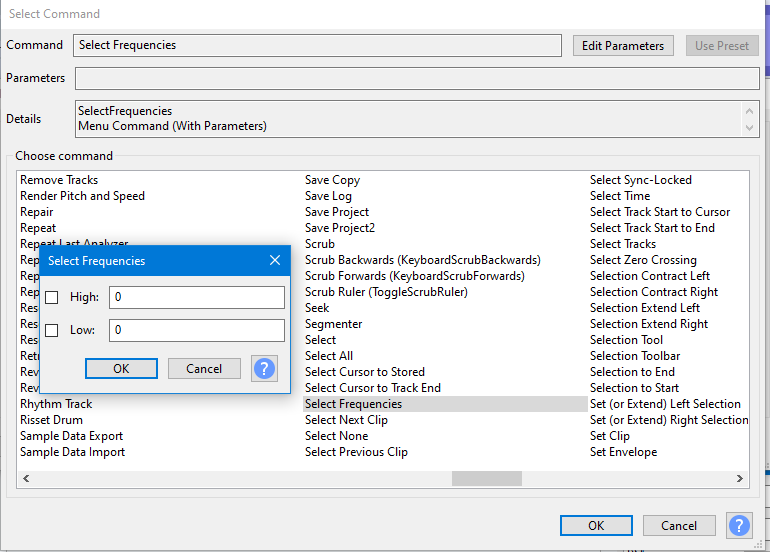Viewport: 770px width, 552px height.
Task: Select Set Clip command
Action: click(x=610, y=436)
